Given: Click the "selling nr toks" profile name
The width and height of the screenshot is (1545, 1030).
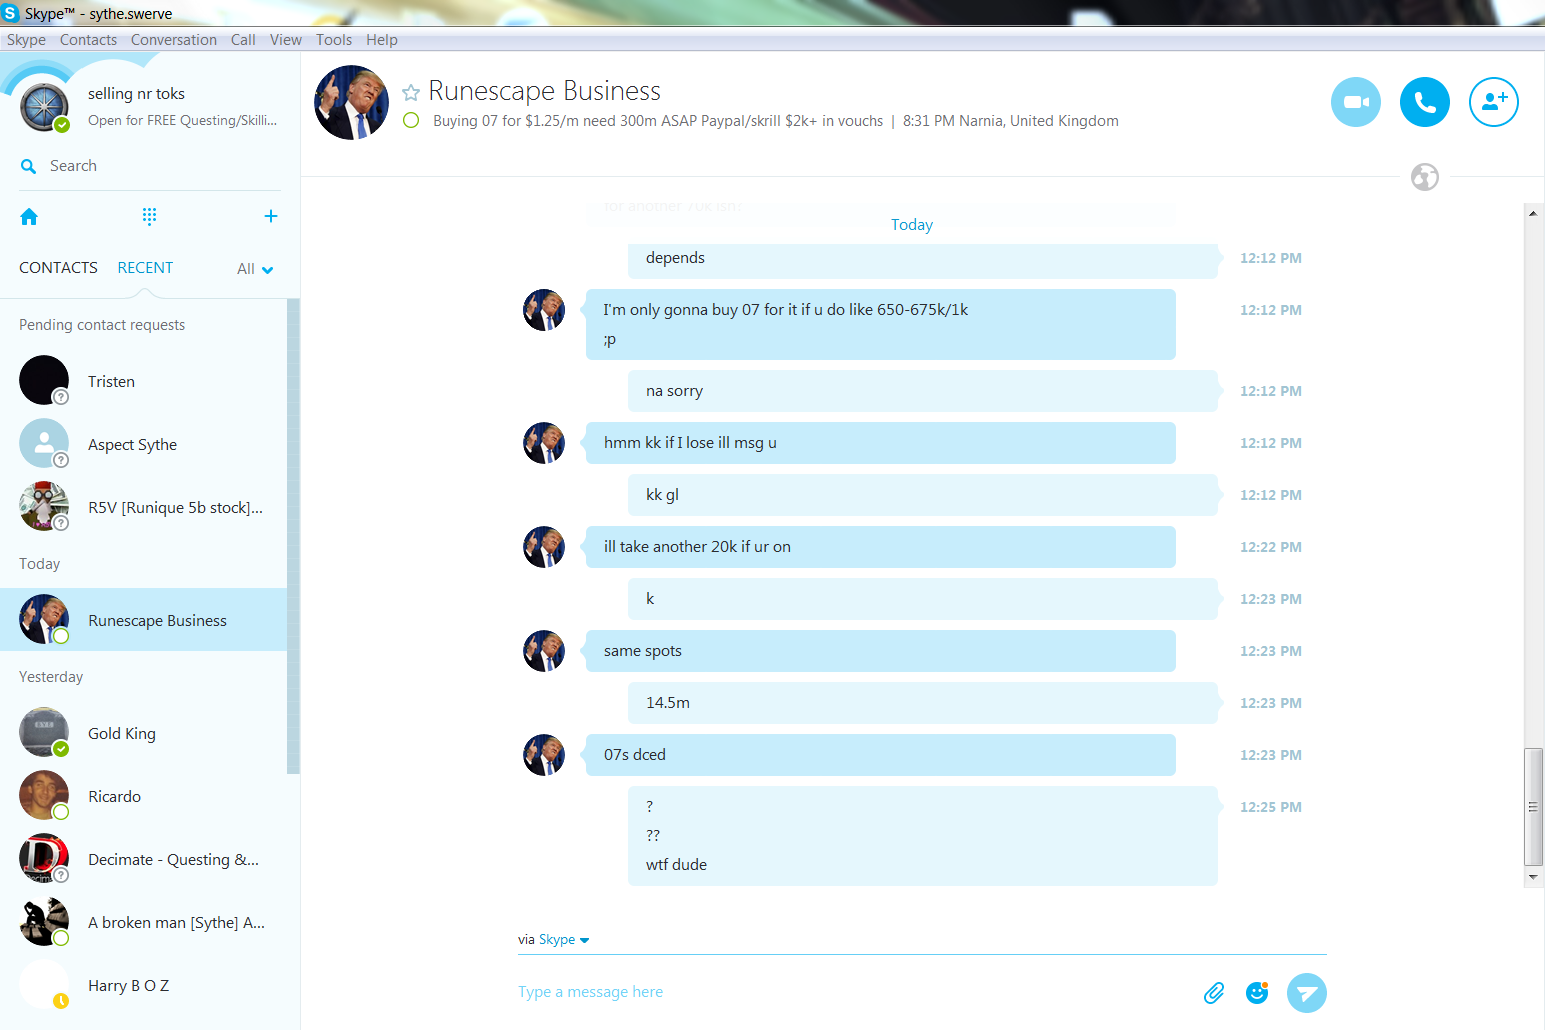Looking at the screenshot, I should (x=136, y=94).
